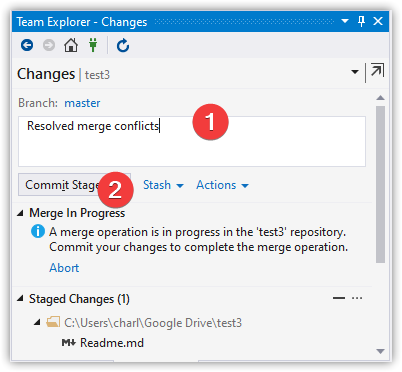Focus the commit message text box
The width and height of the screenshot is (402, 372).
pyautogui.click(x=192, y=141)
